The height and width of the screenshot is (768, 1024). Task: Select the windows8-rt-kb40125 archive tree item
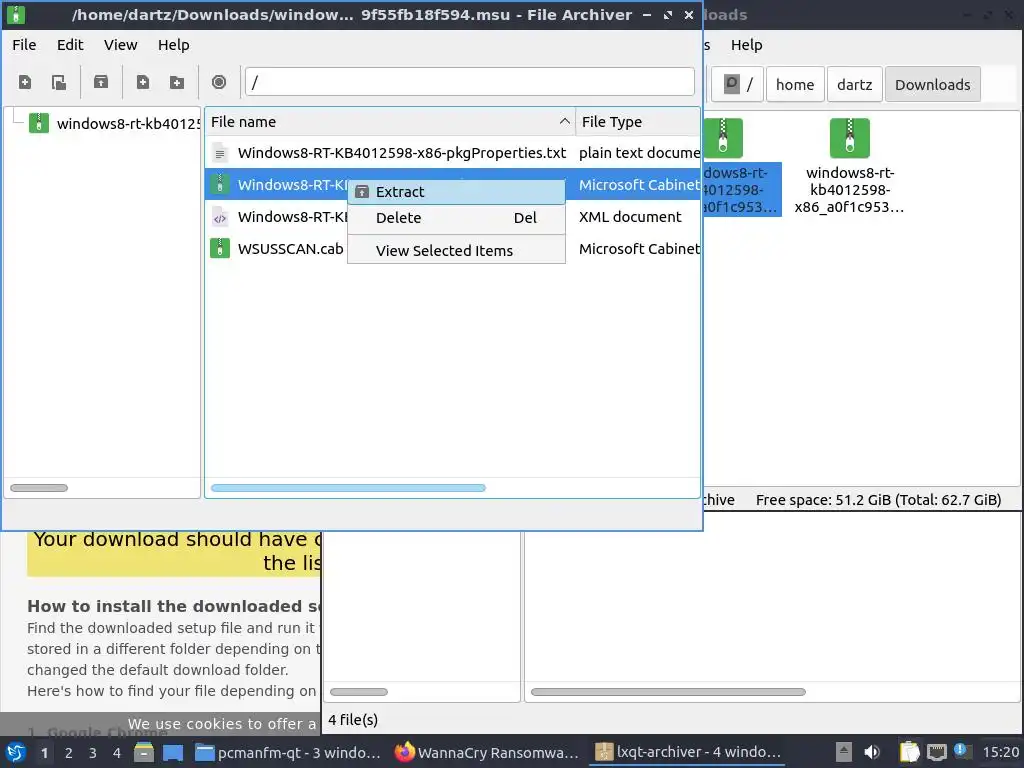click(x=115, y=123)
